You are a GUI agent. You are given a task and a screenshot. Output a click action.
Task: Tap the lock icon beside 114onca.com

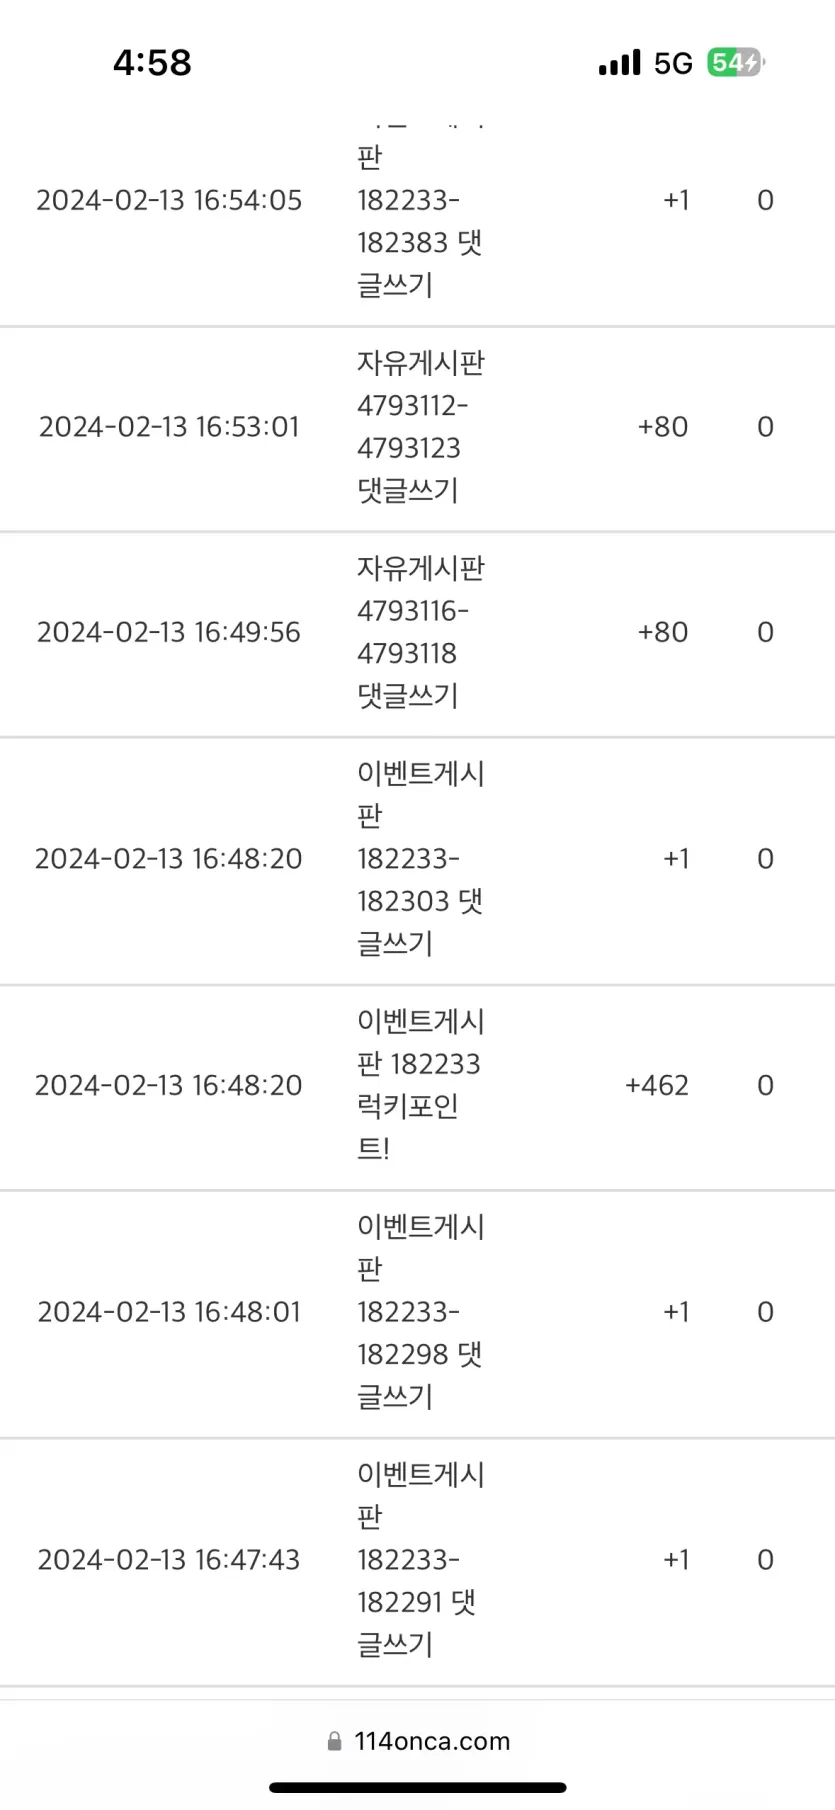coord(335,1741)
